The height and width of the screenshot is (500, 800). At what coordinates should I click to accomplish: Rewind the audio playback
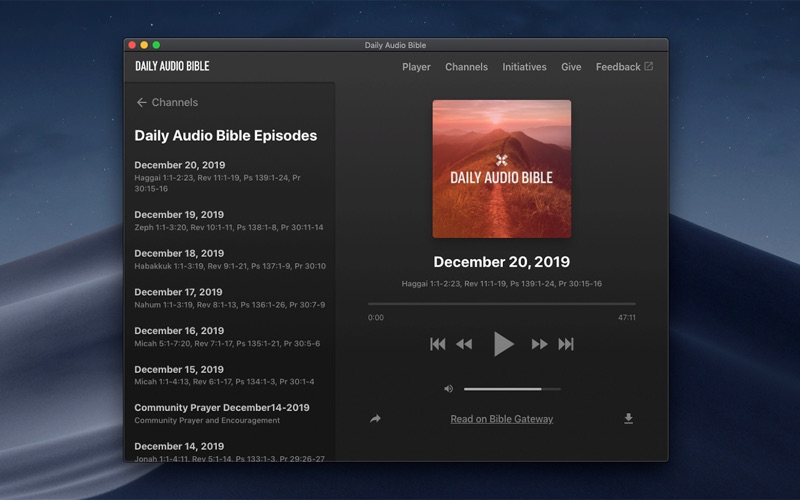(x=464, y=344)
